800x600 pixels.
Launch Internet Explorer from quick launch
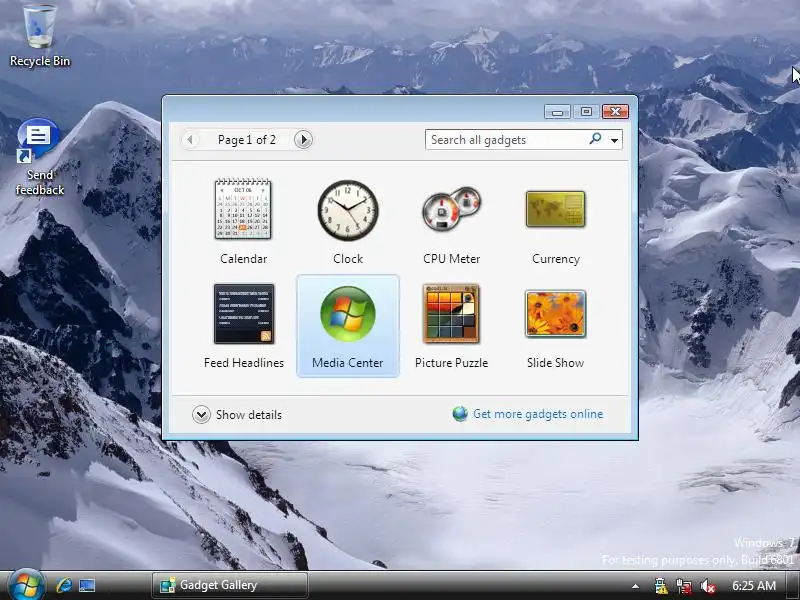click(x=64, y=585)
